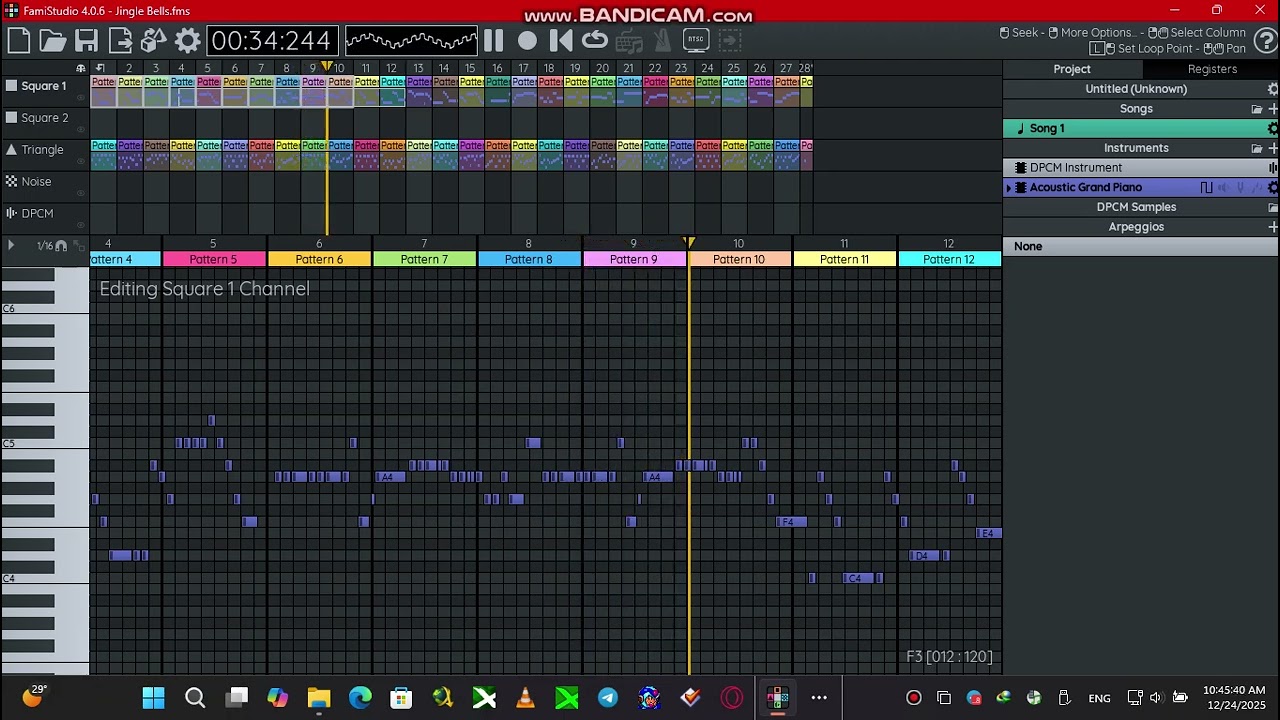Select the Square 1 channel
The width and height of the screenshot is (1280, 720).
[x=44, y=86]
